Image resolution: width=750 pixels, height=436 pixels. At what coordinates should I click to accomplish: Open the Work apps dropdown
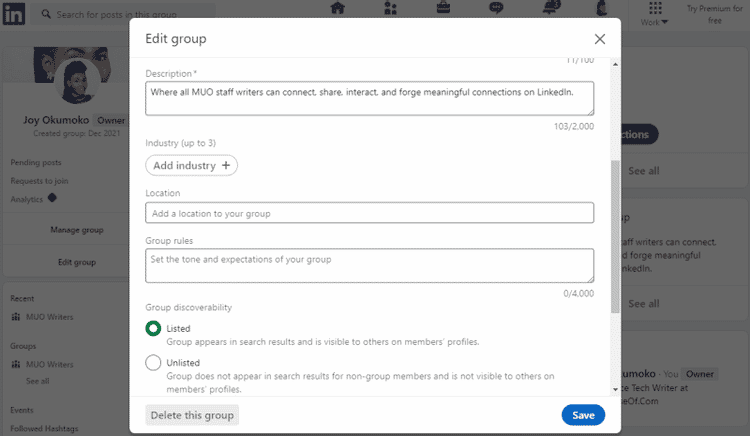tap(655, 15)
